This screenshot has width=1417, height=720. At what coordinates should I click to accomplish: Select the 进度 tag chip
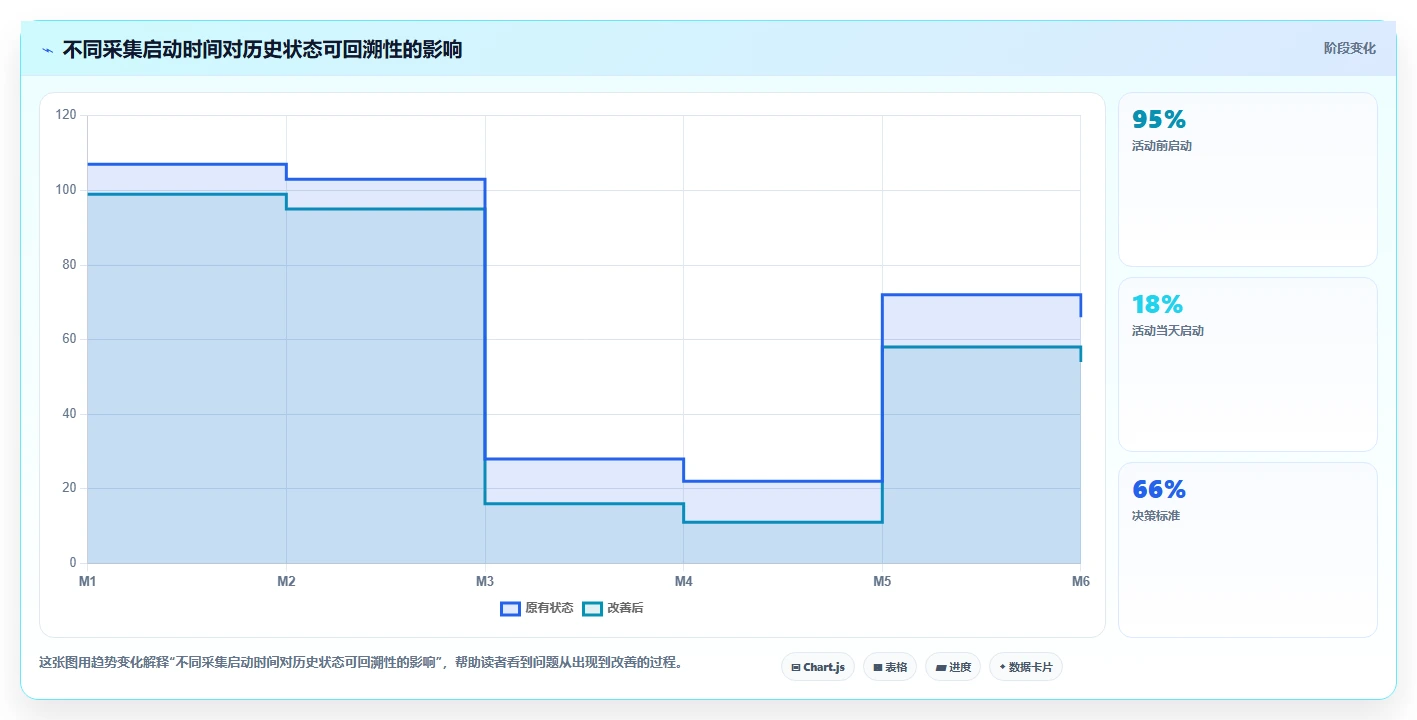953,667
